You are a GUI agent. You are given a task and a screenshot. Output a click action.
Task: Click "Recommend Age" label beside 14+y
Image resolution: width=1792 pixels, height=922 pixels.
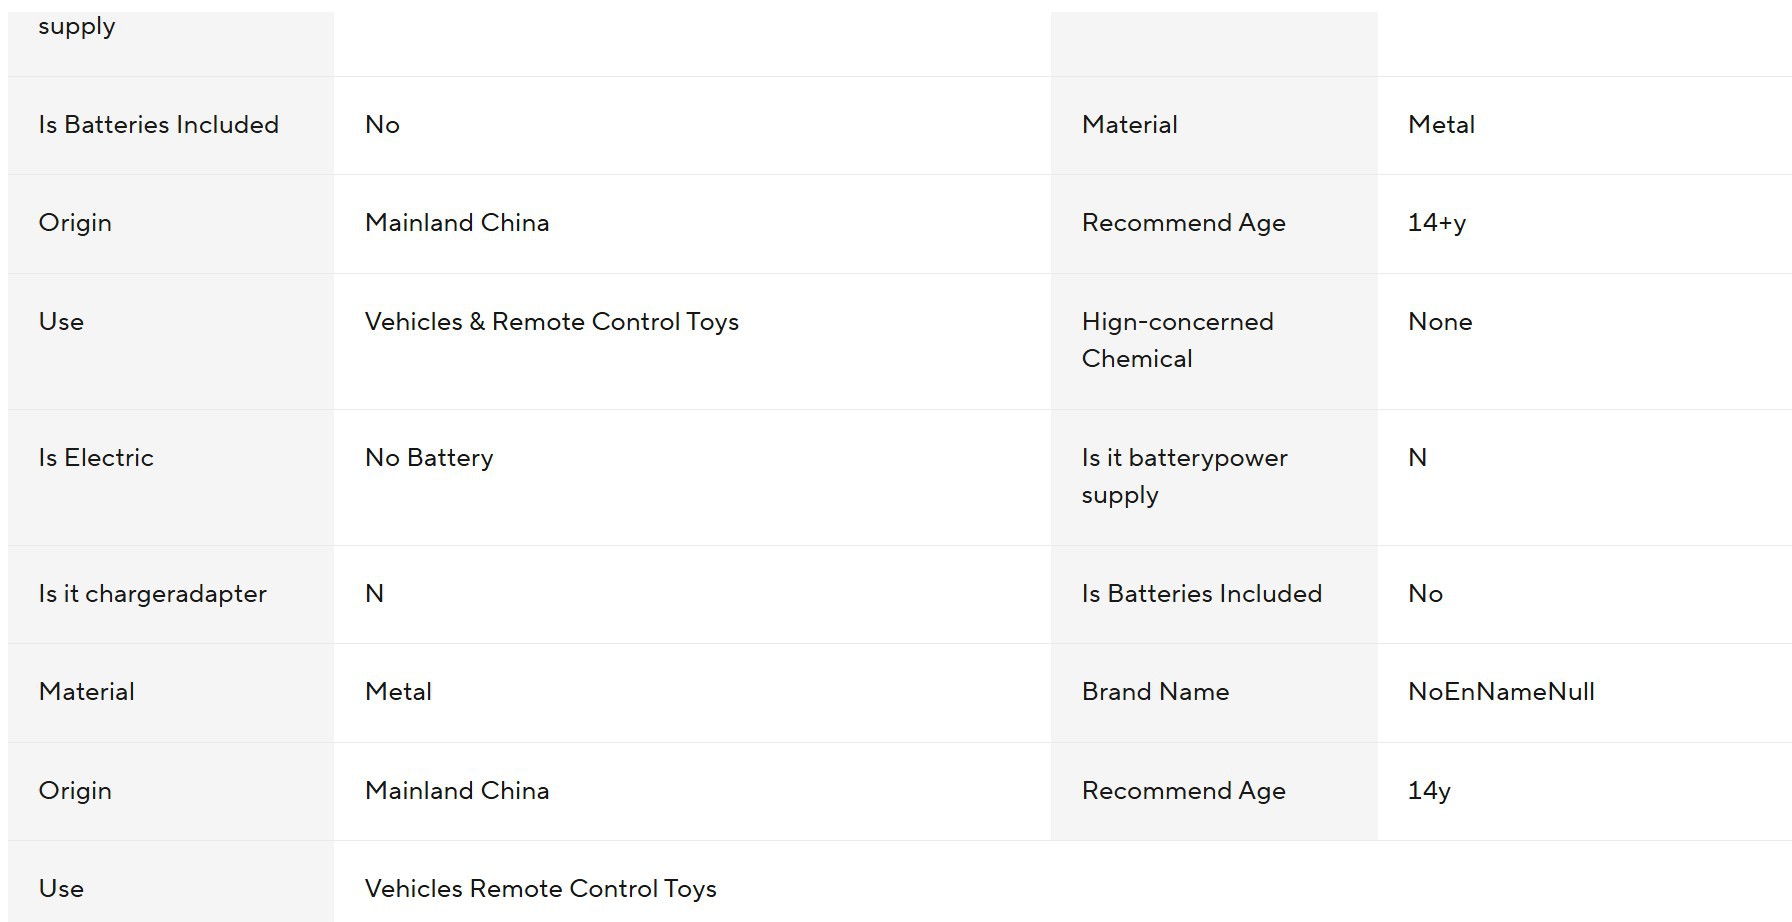(x=1183, y=223)
